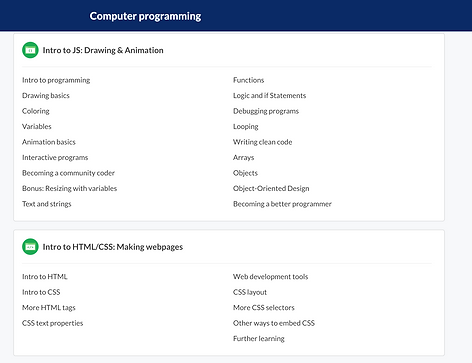The image size is (472, 363).
Task: Open the Writing clean code unit
Action: [262, 142]
